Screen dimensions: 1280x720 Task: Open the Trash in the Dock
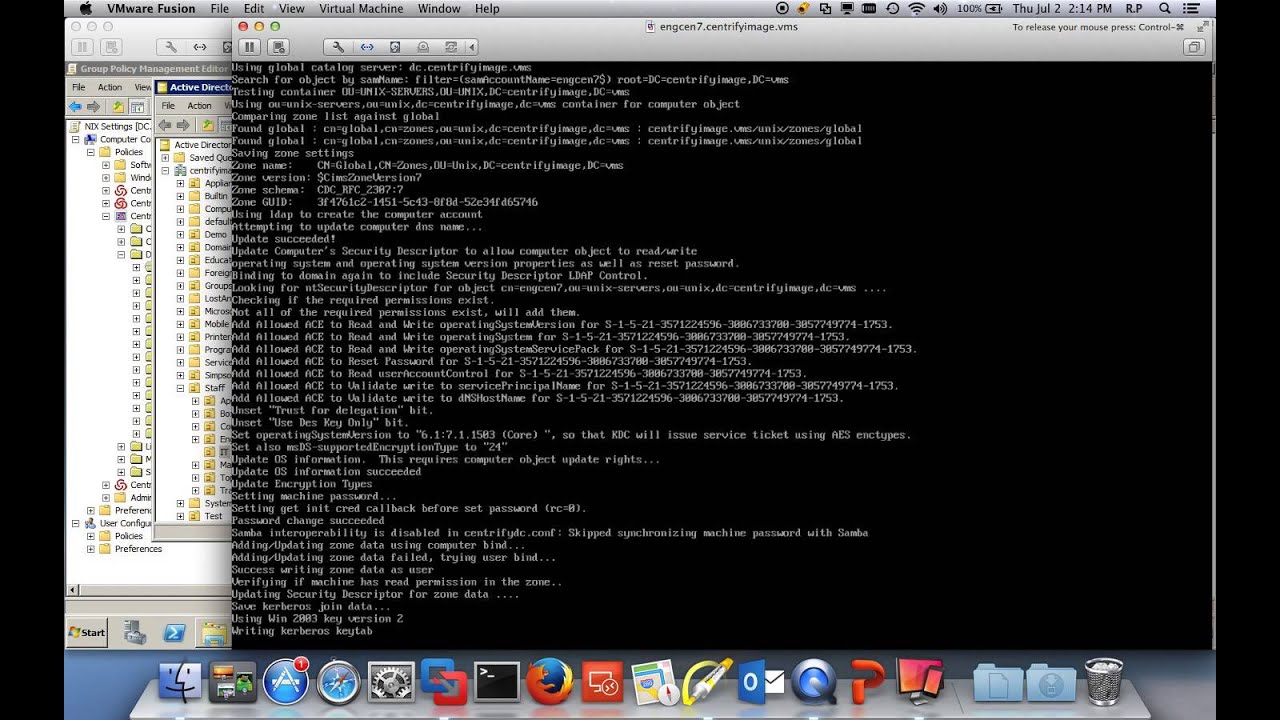pyautogui.click(x=1103, y=682)
